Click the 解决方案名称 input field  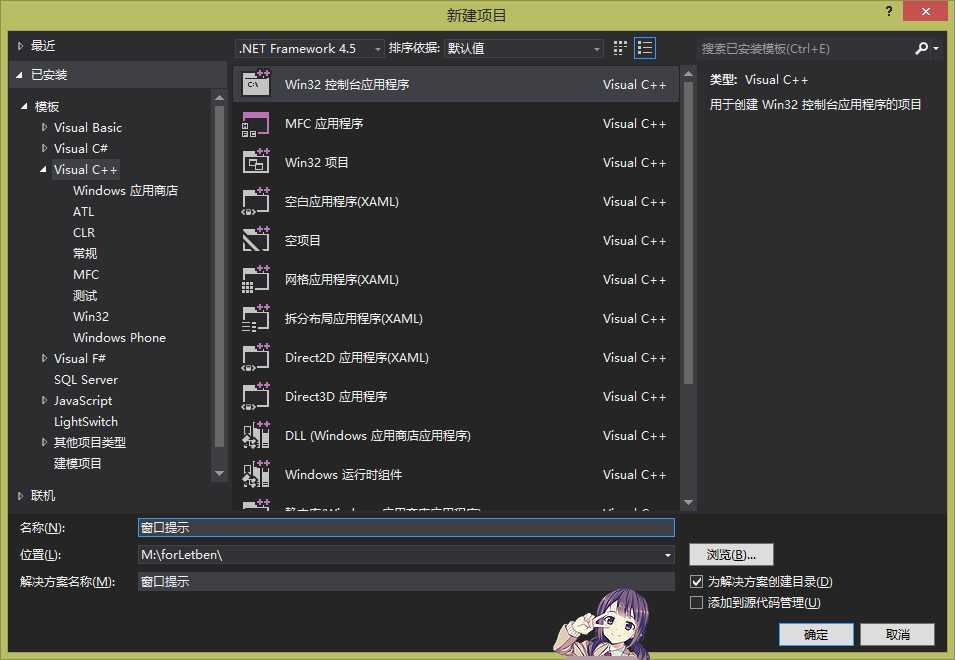[x=406, y=581]
